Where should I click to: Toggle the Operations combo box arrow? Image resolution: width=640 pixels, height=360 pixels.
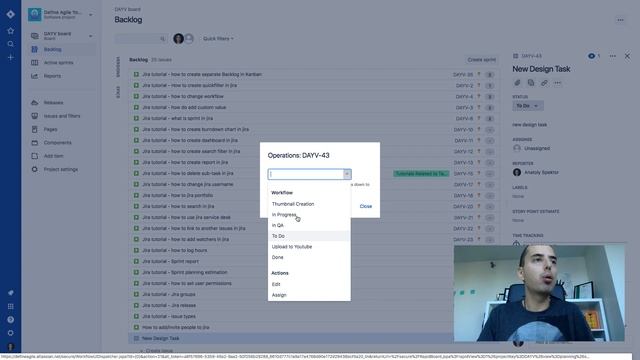pos(347,174)
